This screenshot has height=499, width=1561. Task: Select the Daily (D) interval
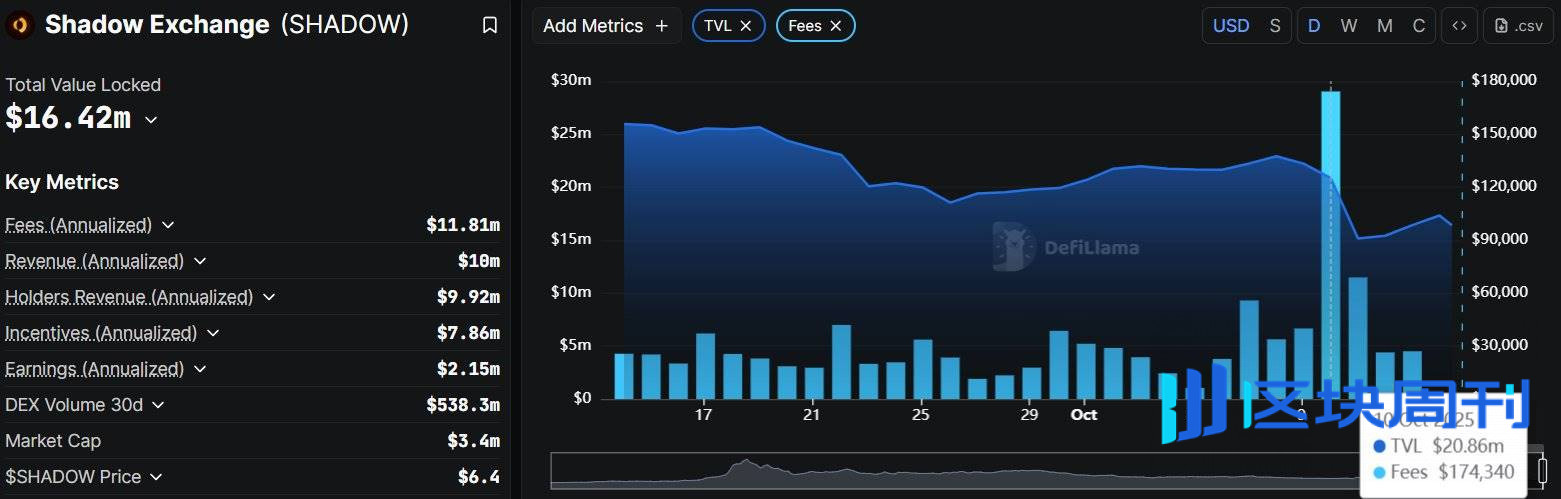pyautogui.click(x=1314, y=26)
